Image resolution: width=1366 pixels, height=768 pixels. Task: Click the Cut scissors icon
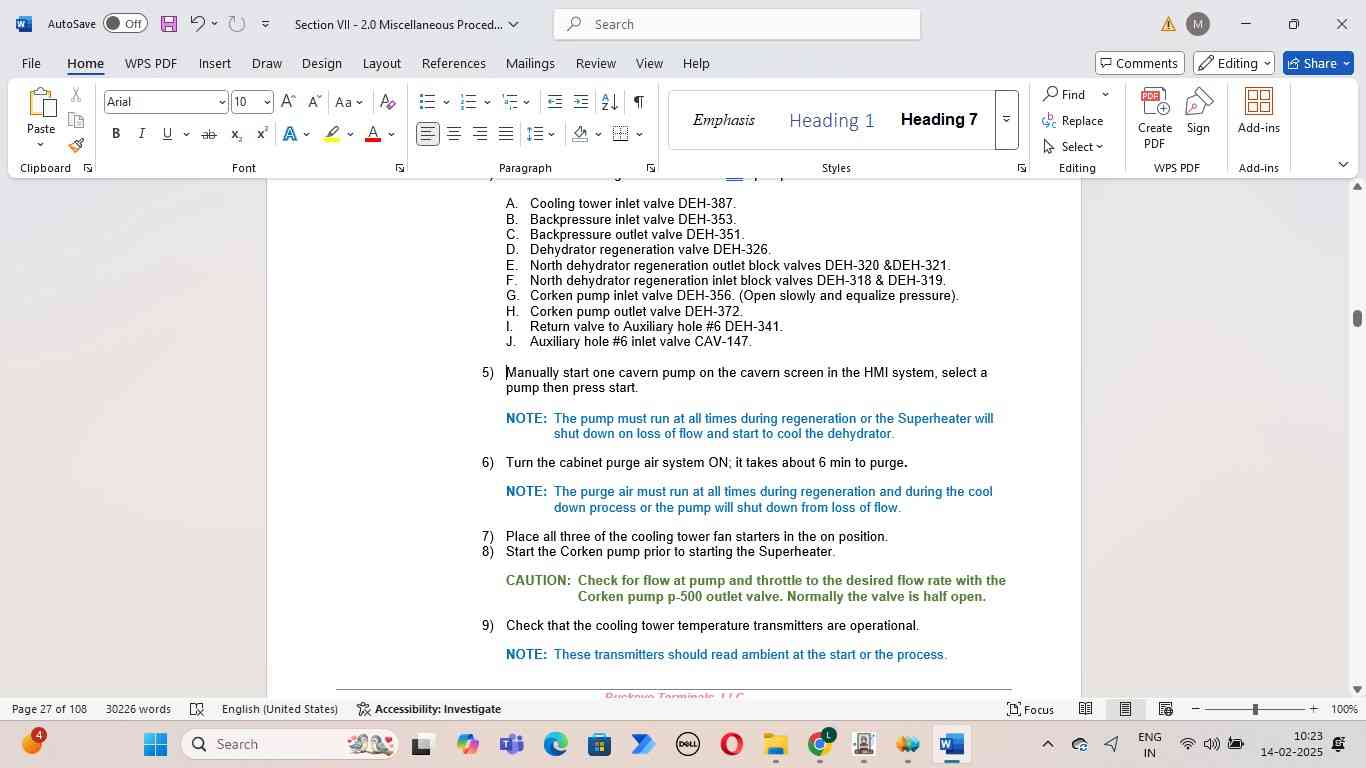click(76, 95)
